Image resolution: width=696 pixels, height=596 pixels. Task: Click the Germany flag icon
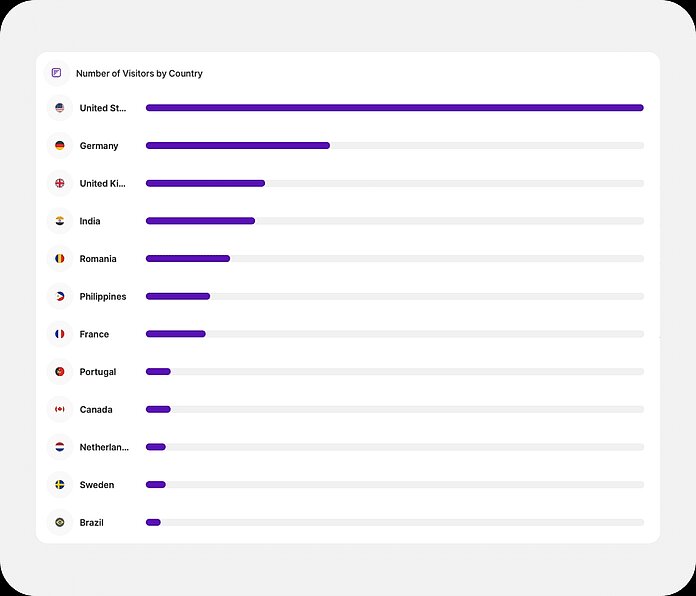[x=60, y=146]
